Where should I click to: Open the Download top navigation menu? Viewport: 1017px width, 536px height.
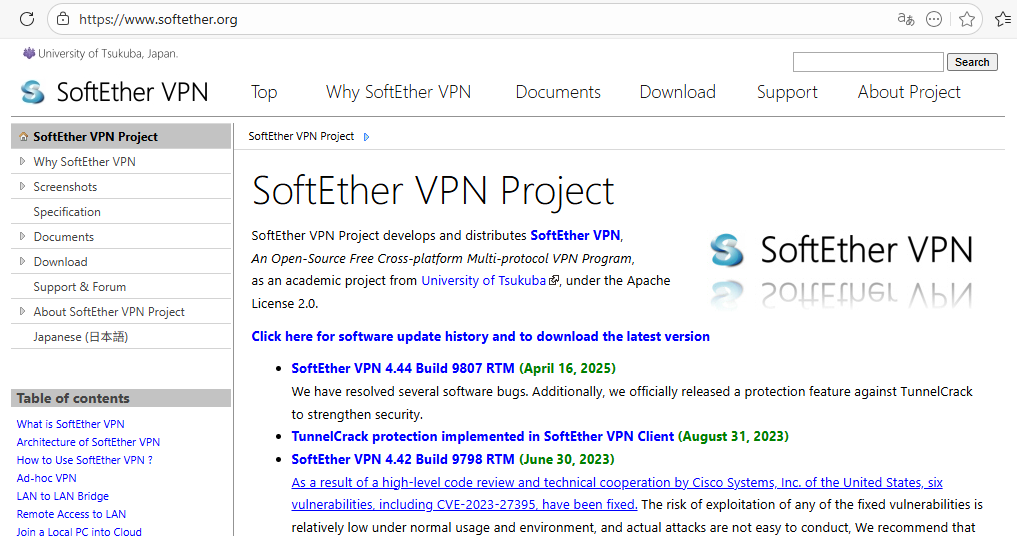point(677,92)
